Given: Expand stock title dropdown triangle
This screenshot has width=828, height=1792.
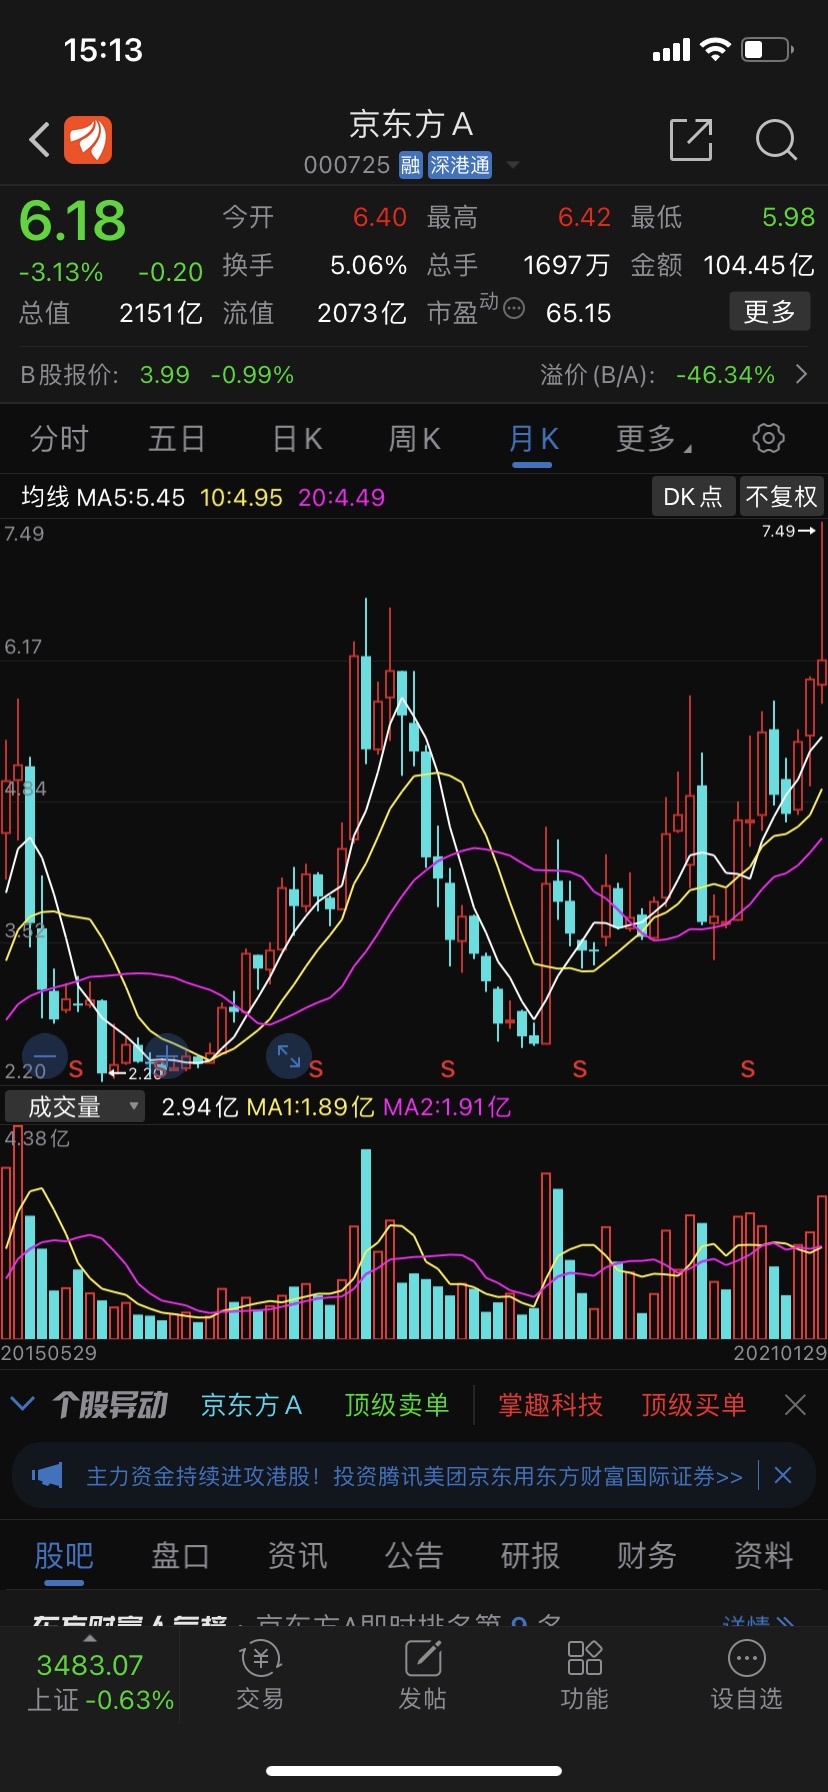Looking at the screenshot, I should click(x=513, y=165).
